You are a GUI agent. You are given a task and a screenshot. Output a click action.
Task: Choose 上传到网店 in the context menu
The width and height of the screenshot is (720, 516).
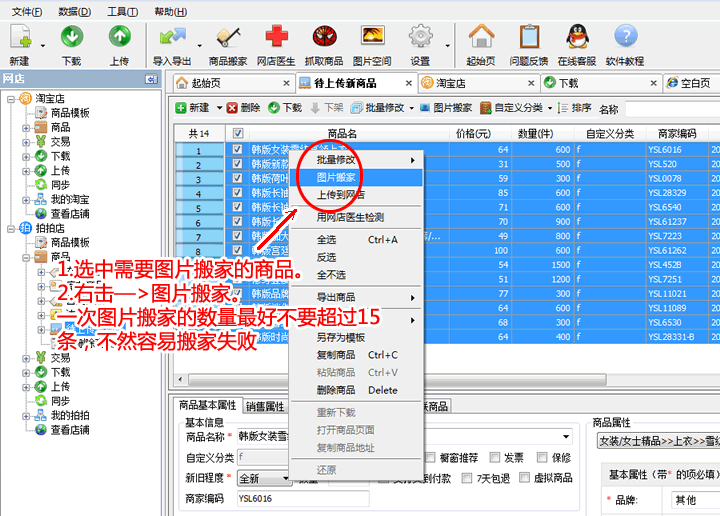click(356, 195)
